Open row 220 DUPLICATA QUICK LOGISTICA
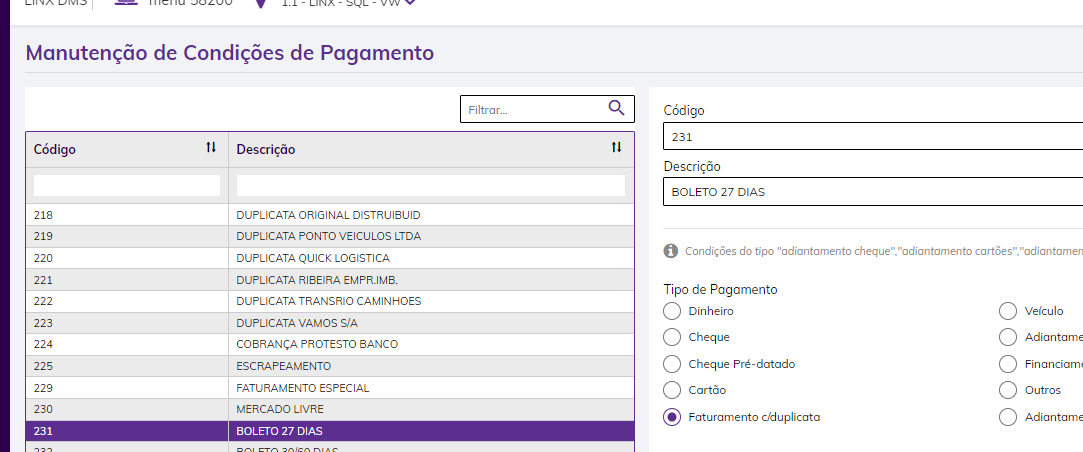 coord(330,258)
